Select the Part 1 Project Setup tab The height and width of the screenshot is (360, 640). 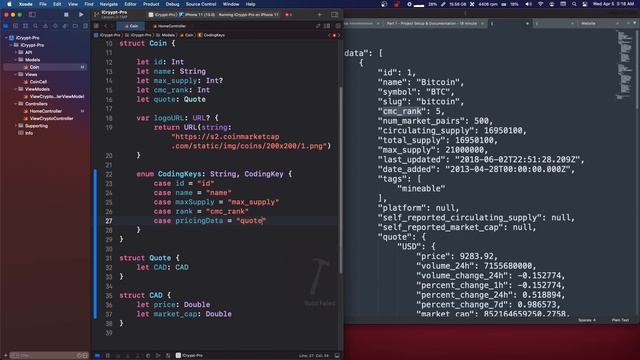coord(432,24)
